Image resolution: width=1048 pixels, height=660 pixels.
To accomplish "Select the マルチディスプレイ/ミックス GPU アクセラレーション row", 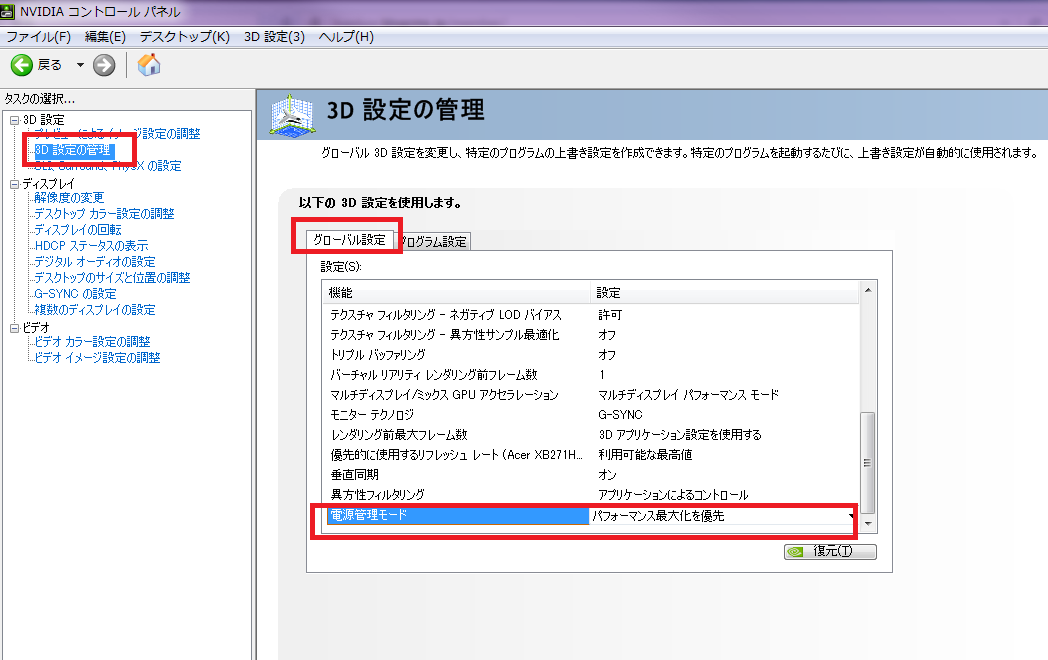I will [592, 395].
